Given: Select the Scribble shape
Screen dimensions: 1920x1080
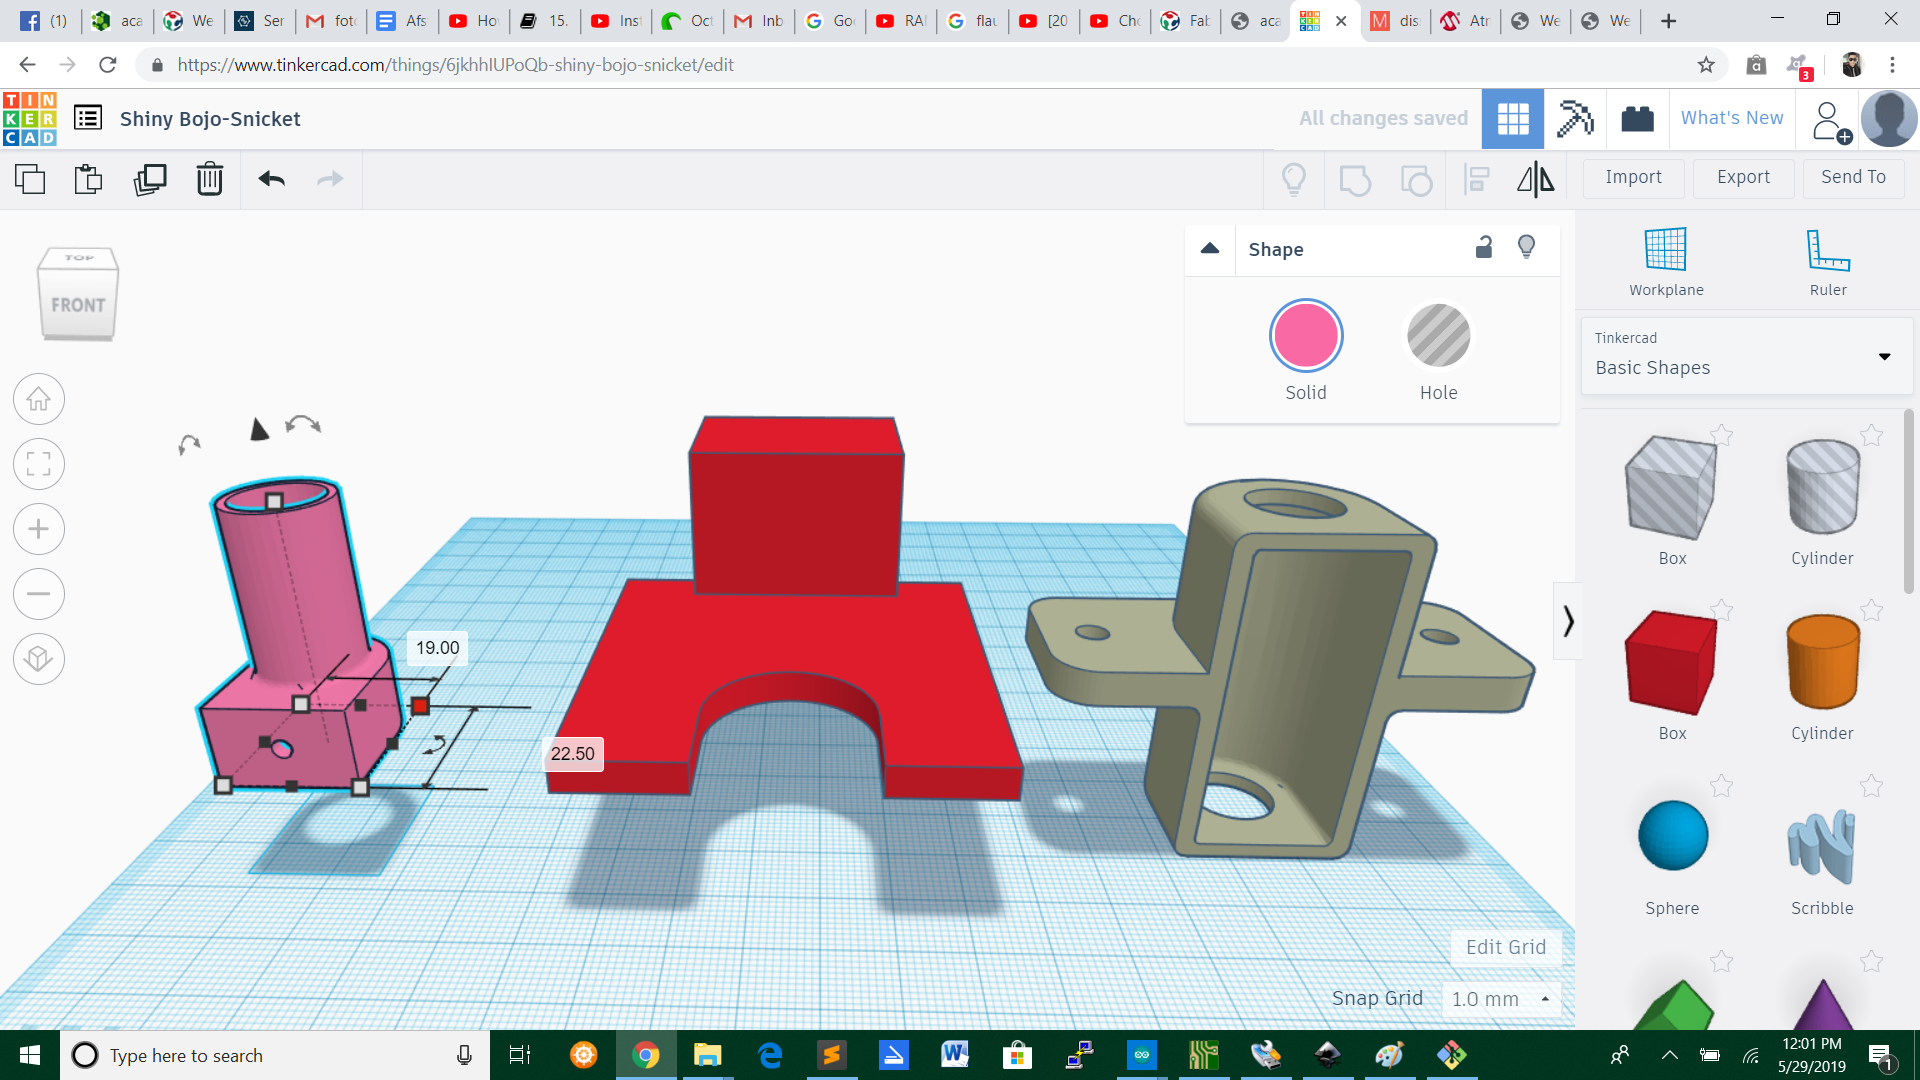Looking at the screenshot, I should (1822, 846).
